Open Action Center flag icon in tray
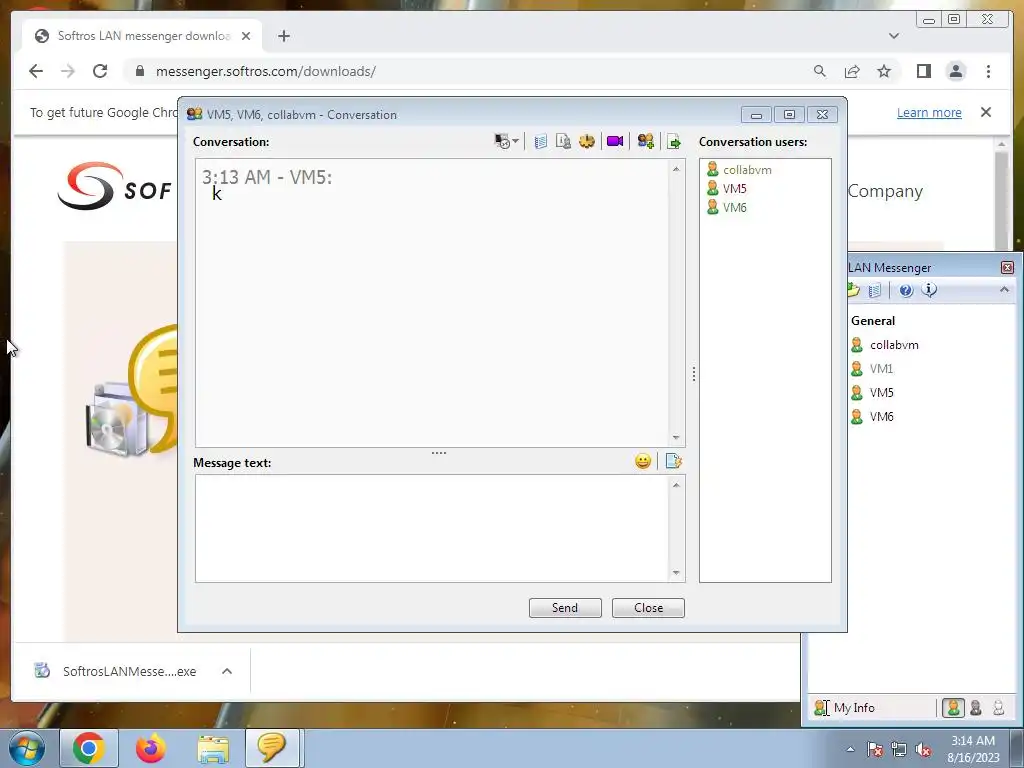The width and height of the screenshot is (1024, 768). 874,750
